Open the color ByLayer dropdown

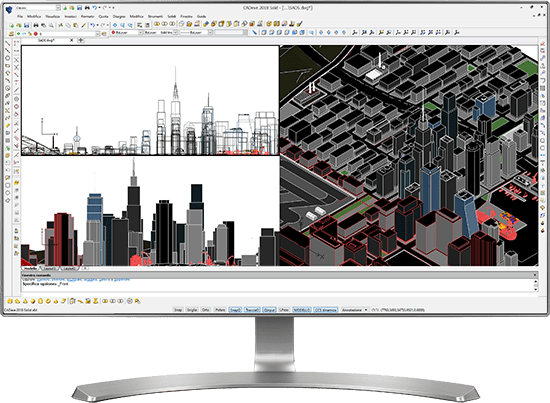(140, 32)
